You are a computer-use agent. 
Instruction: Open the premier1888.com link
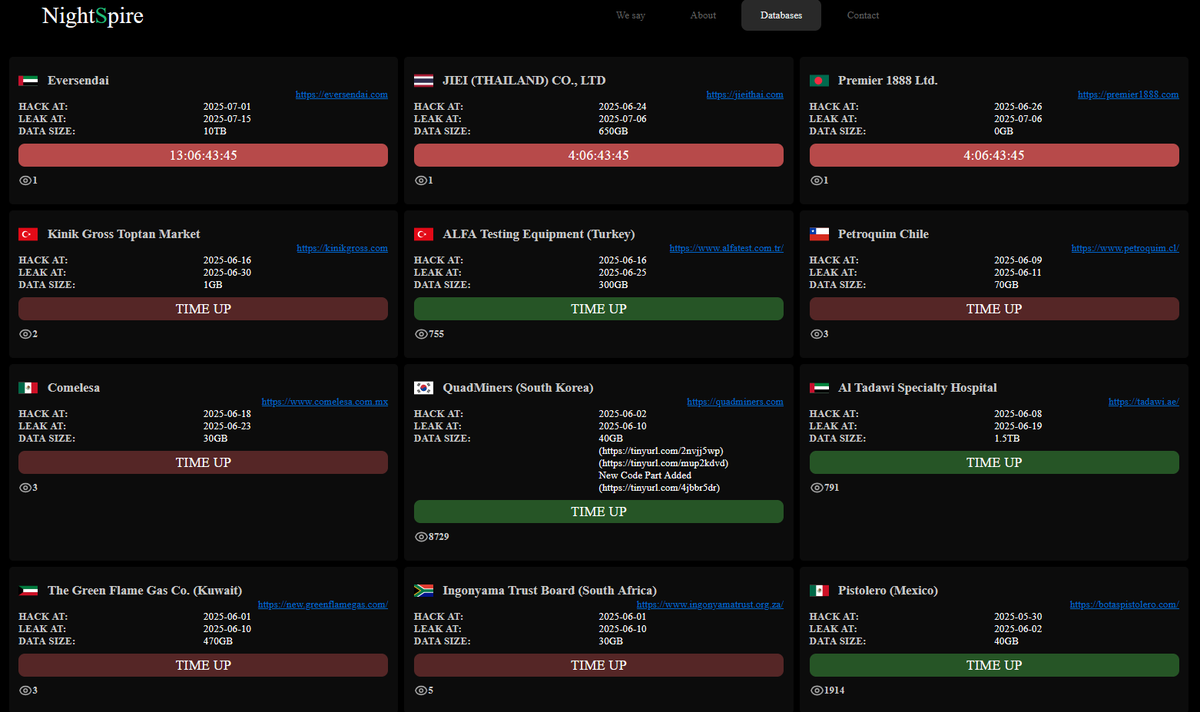coord(1128,95)
